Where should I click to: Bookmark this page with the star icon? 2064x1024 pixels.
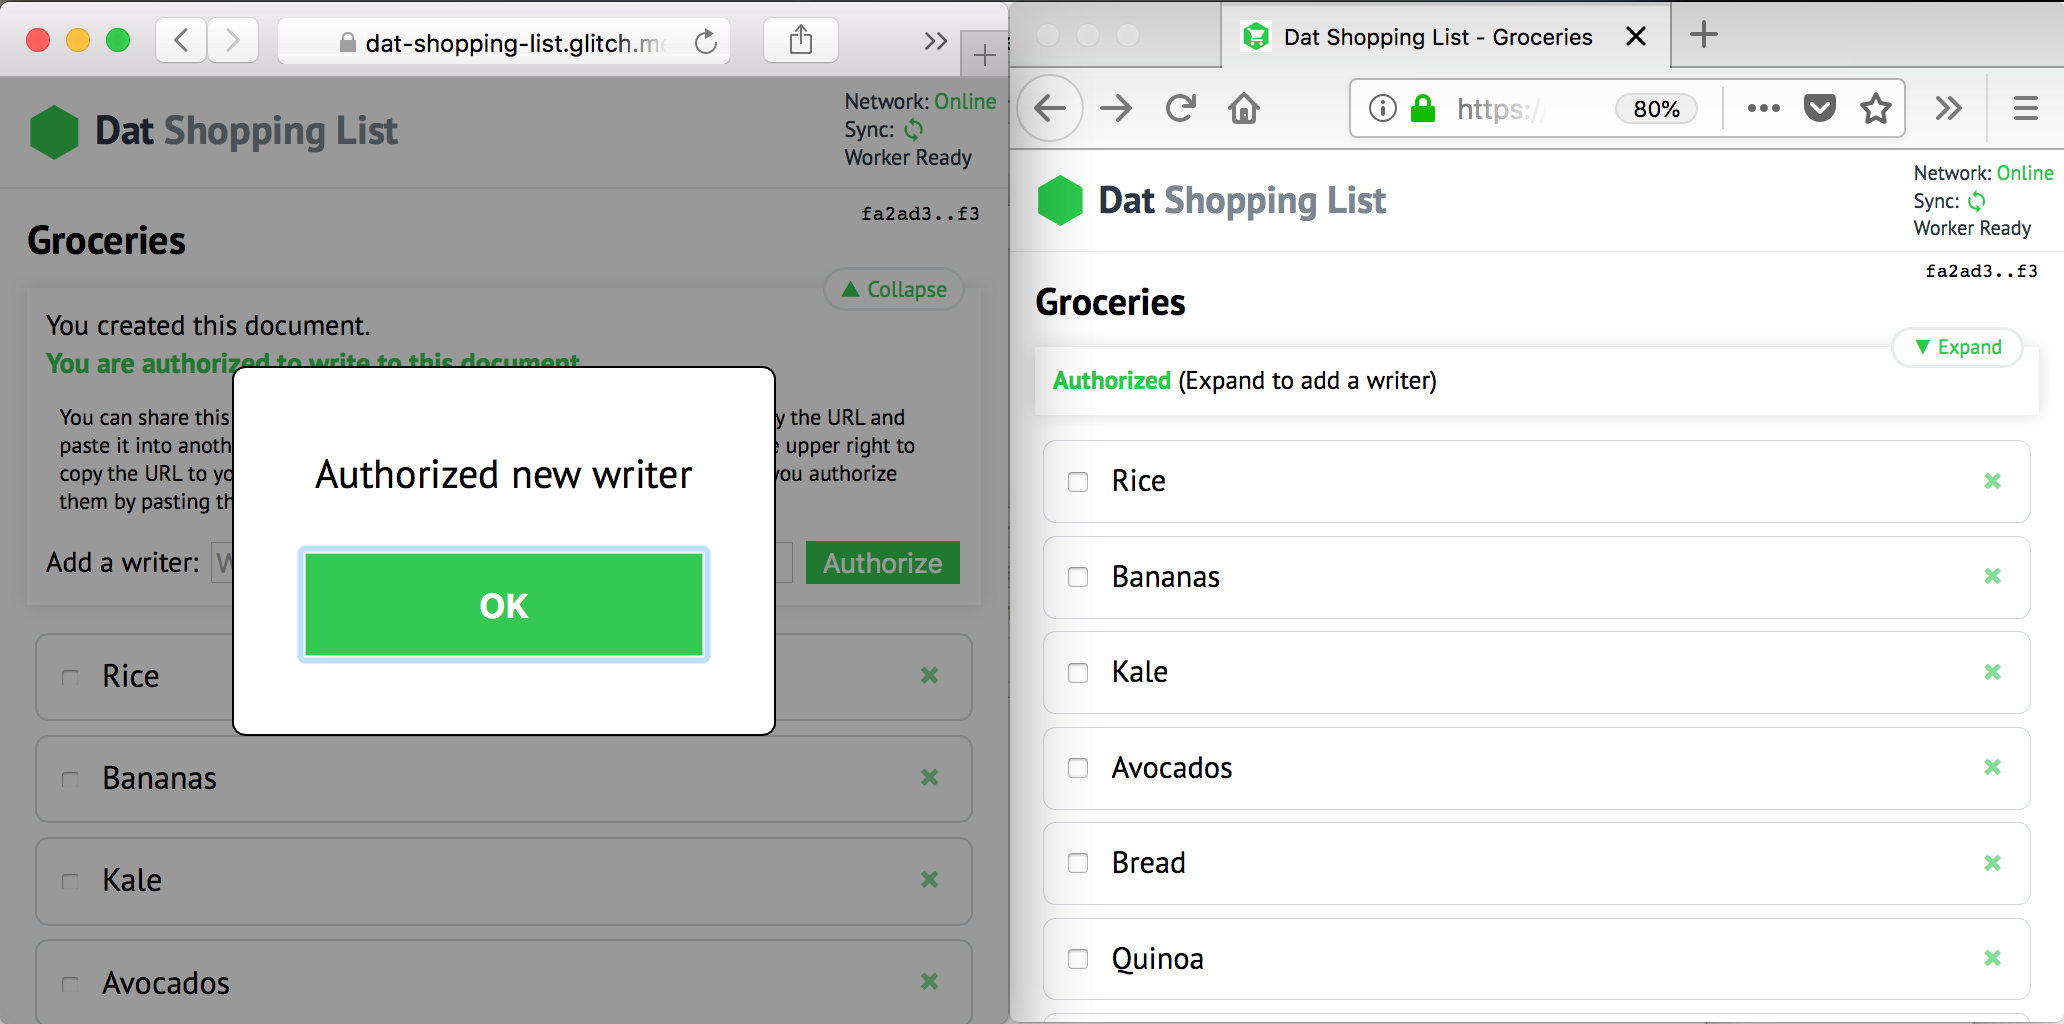pyautogui.click(x=1876, y=108)
